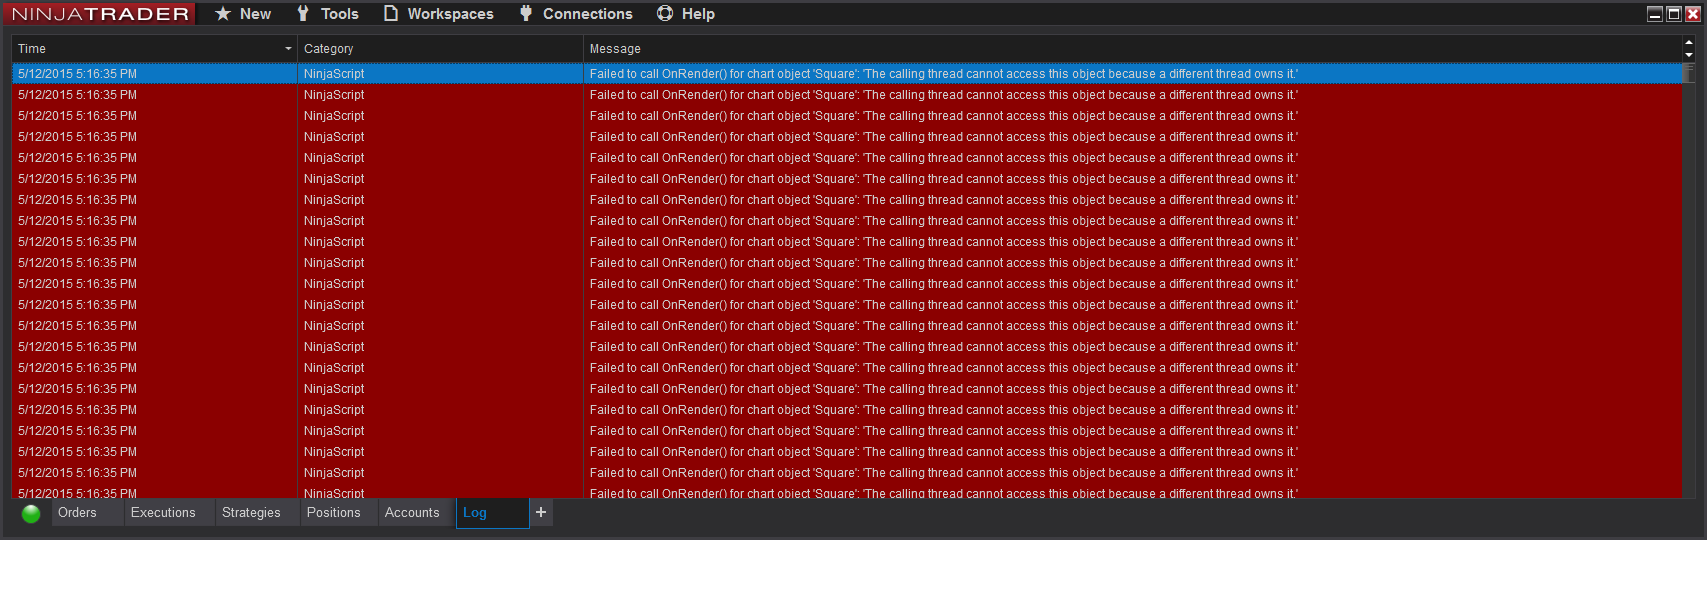Click the log scrollbar down arrow
The image size is (1707, 600).
(x=1689, y=55)
